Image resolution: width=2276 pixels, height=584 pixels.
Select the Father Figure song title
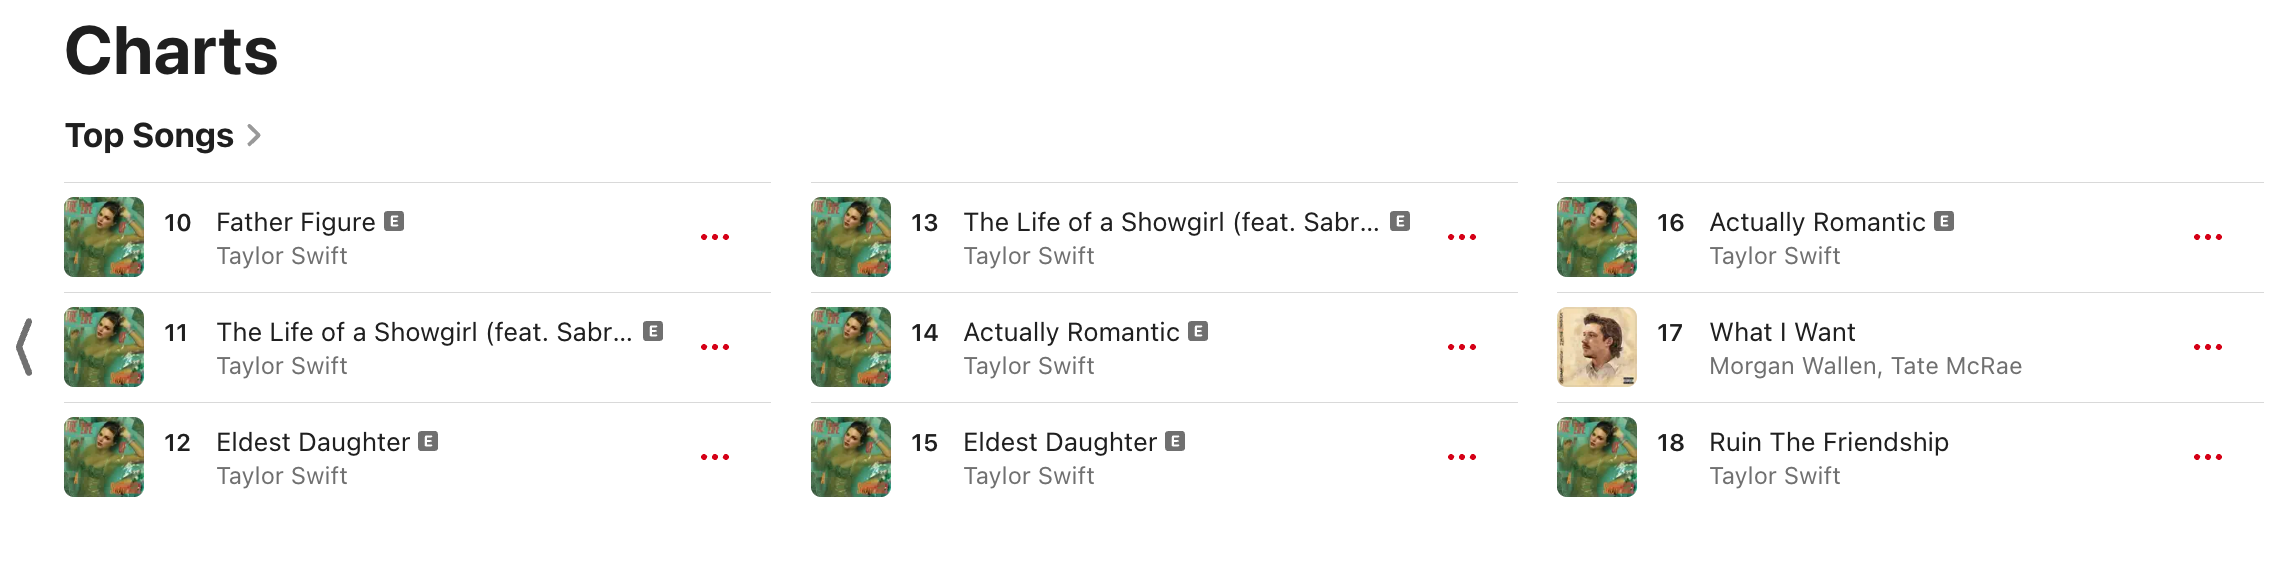pyautogui.click(x=296, y=222)
